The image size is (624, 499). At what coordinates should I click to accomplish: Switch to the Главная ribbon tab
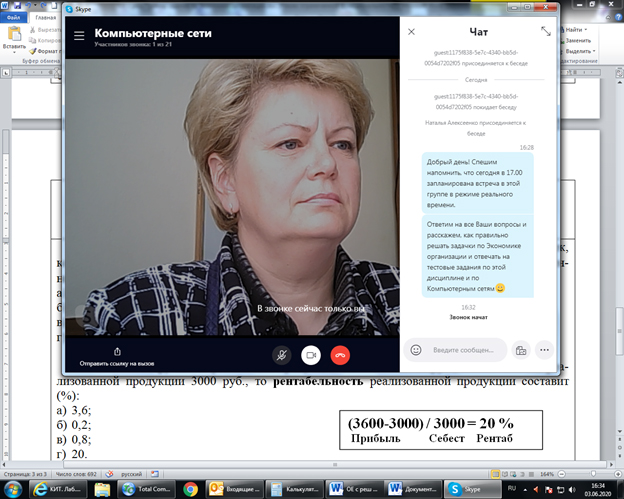(x=45, y=17)
